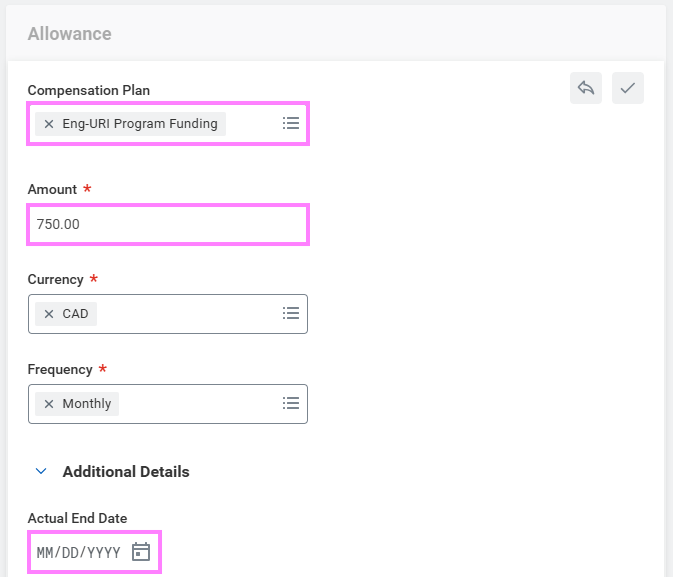Open the Frequency prompt list icon
Image resolution: width=673 pixels, height=577 pixels.
291,403
